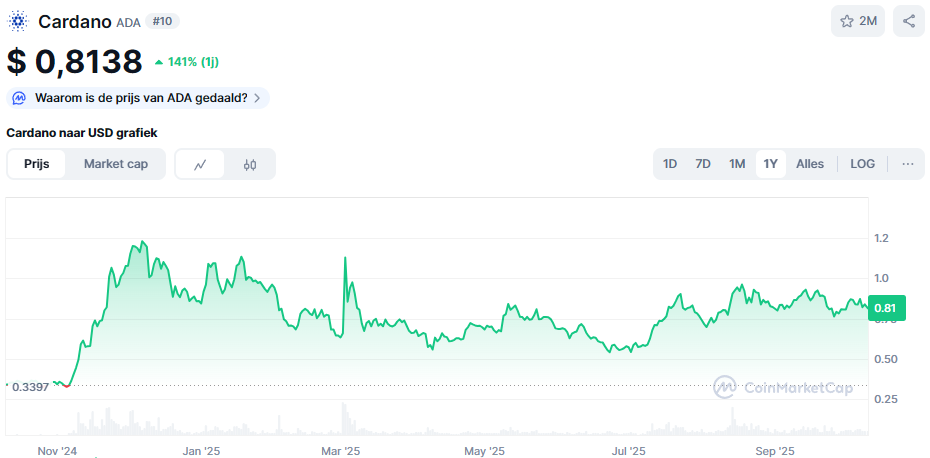Viewport: 930px width, 458px height.
Task: Expand 'Waarom is de prijs van ADA gedaald?' chevron
Action: tap(258, 98)
